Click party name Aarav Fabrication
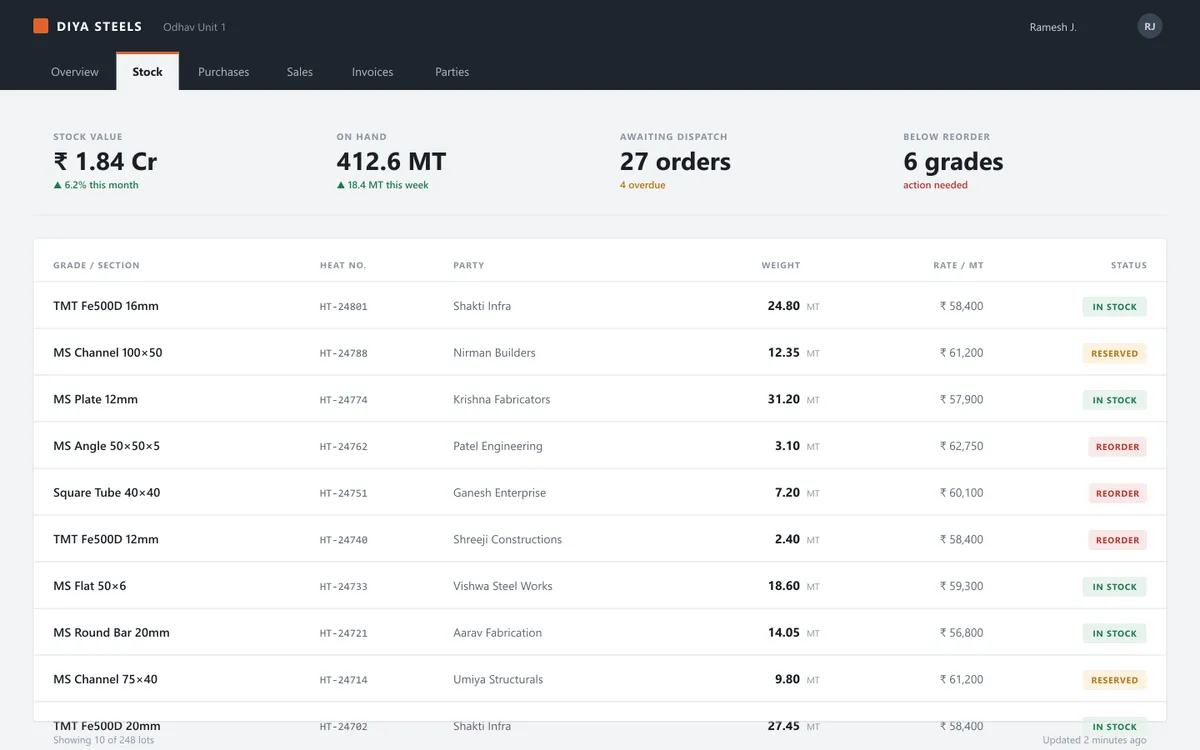Screen dimensions: 1200x750 click(497, 633)
